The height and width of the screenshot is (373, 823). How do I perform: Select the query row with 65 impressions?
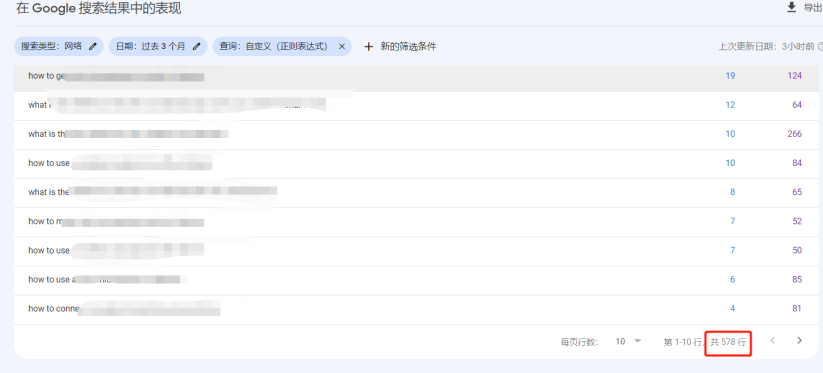coord(416,193)
